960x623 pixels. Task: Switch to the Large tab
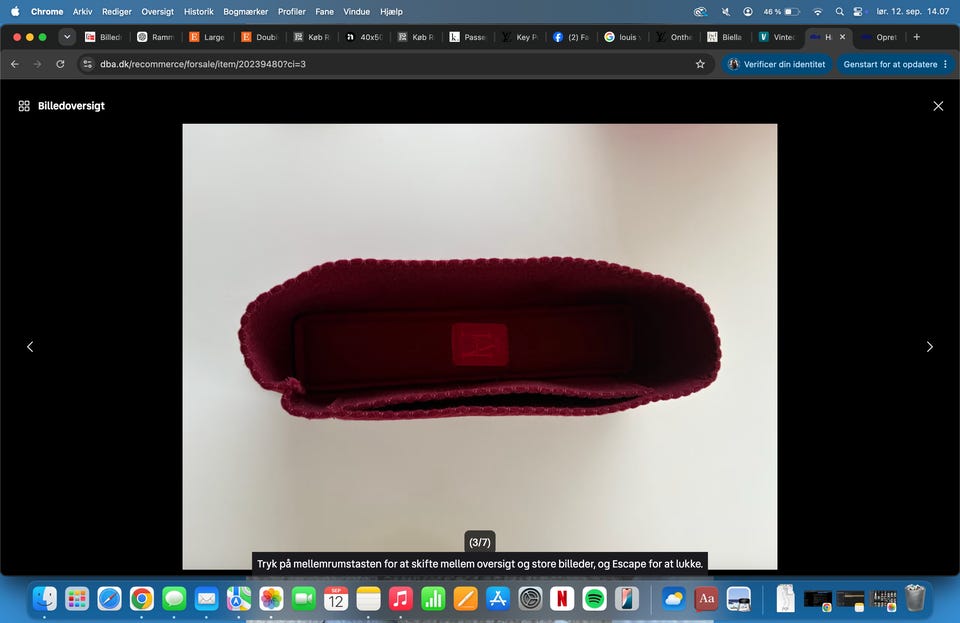point(208,37)
